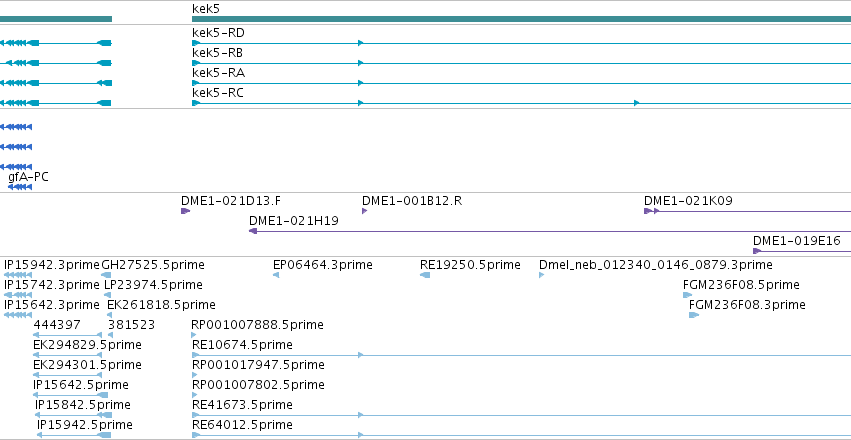851x440 pixels.
Task: Select the gfA-PC feature label
Action: [28, 177]
